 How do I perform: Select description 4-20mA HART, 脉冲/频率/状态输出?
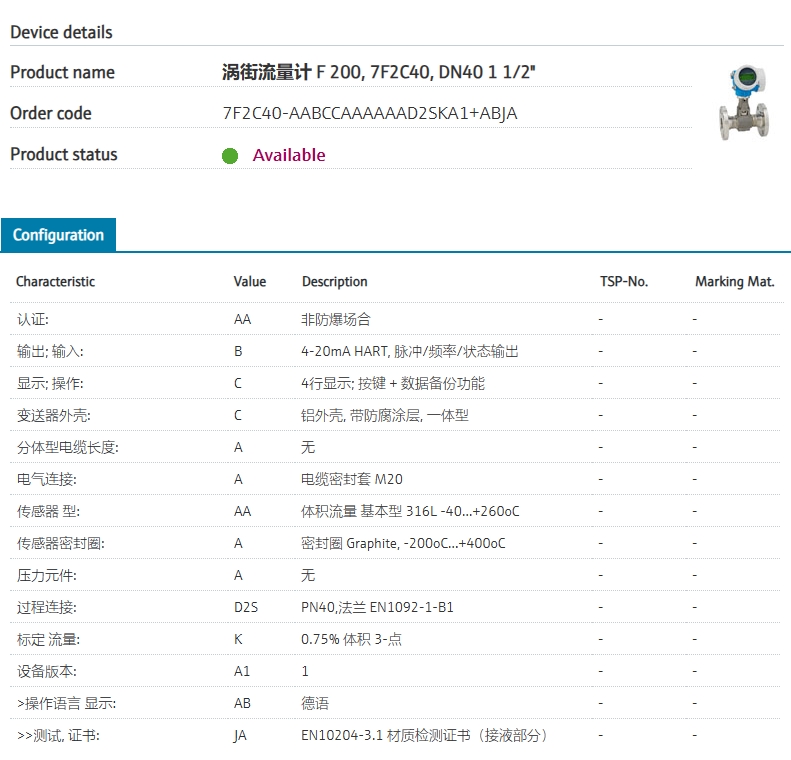pyautogui.click(x=410, y=352)
